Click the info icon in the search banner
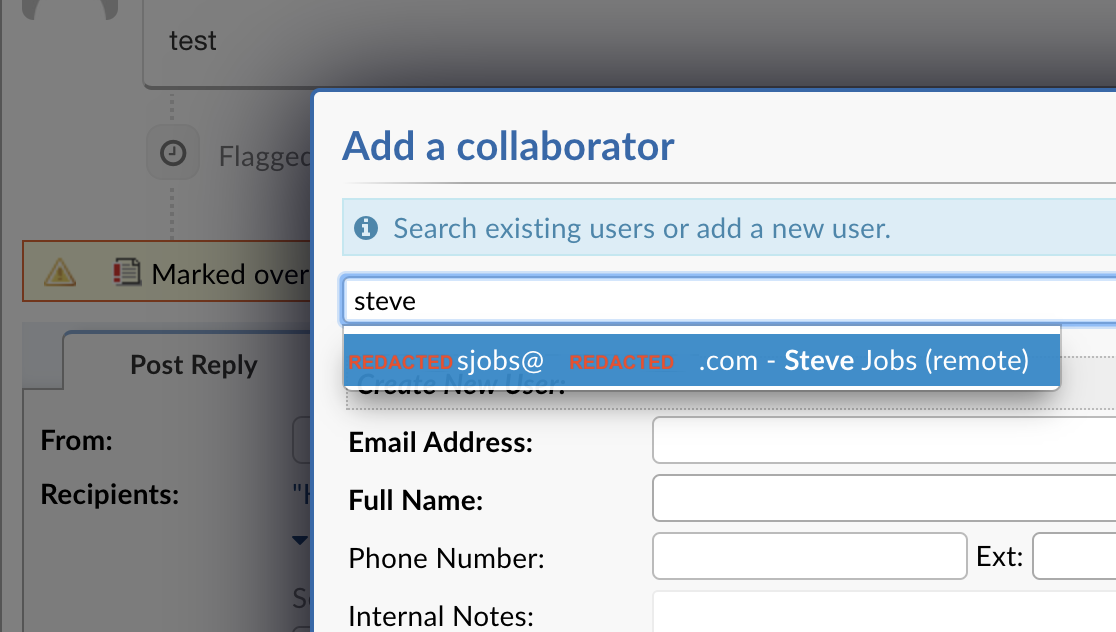This screenshot has height=632, width=1116. [366, 228]
